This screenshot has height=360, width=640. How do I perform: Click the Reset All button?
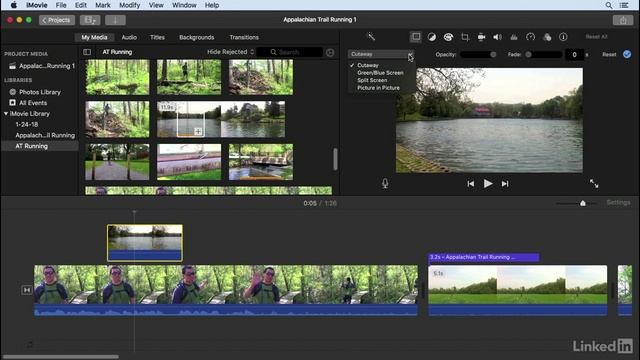(x=596, y=37)
